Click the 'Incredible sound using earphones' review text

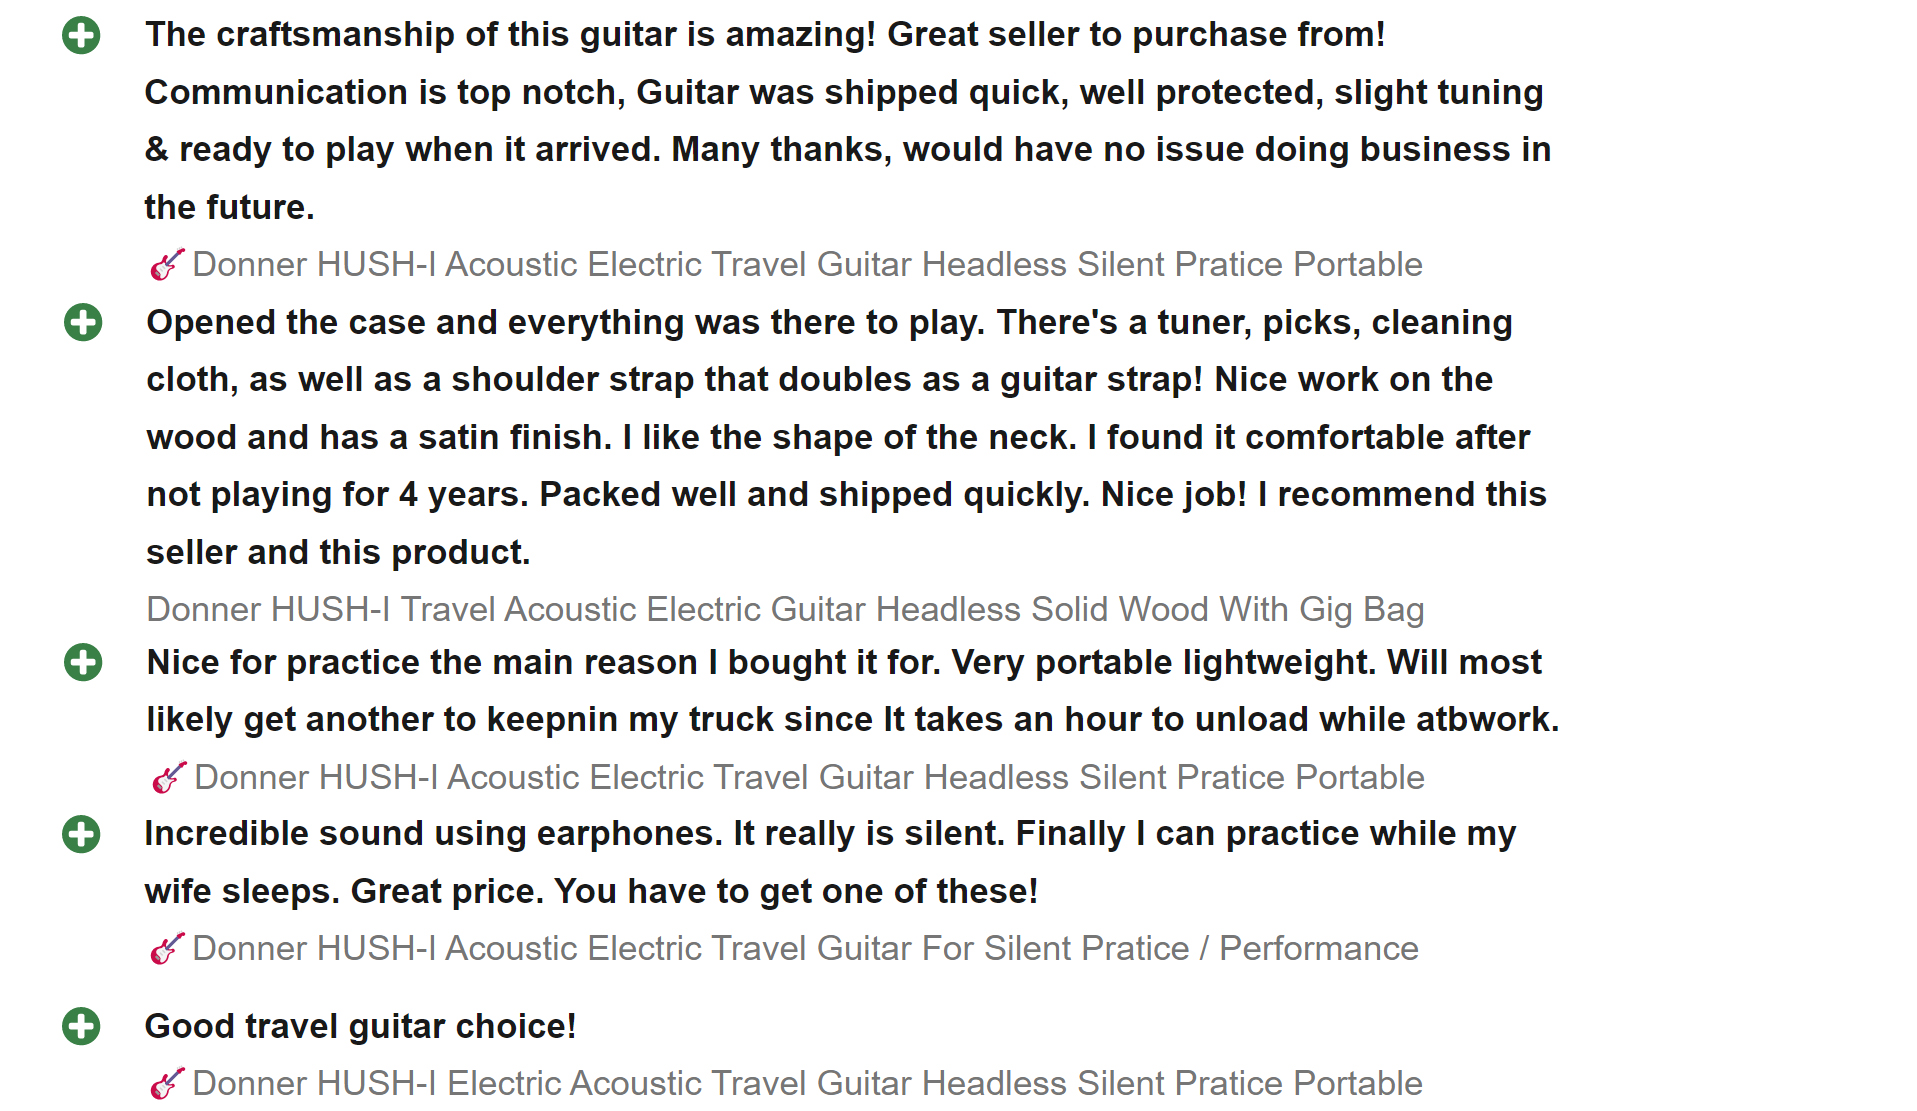click(x=829, y=834)
